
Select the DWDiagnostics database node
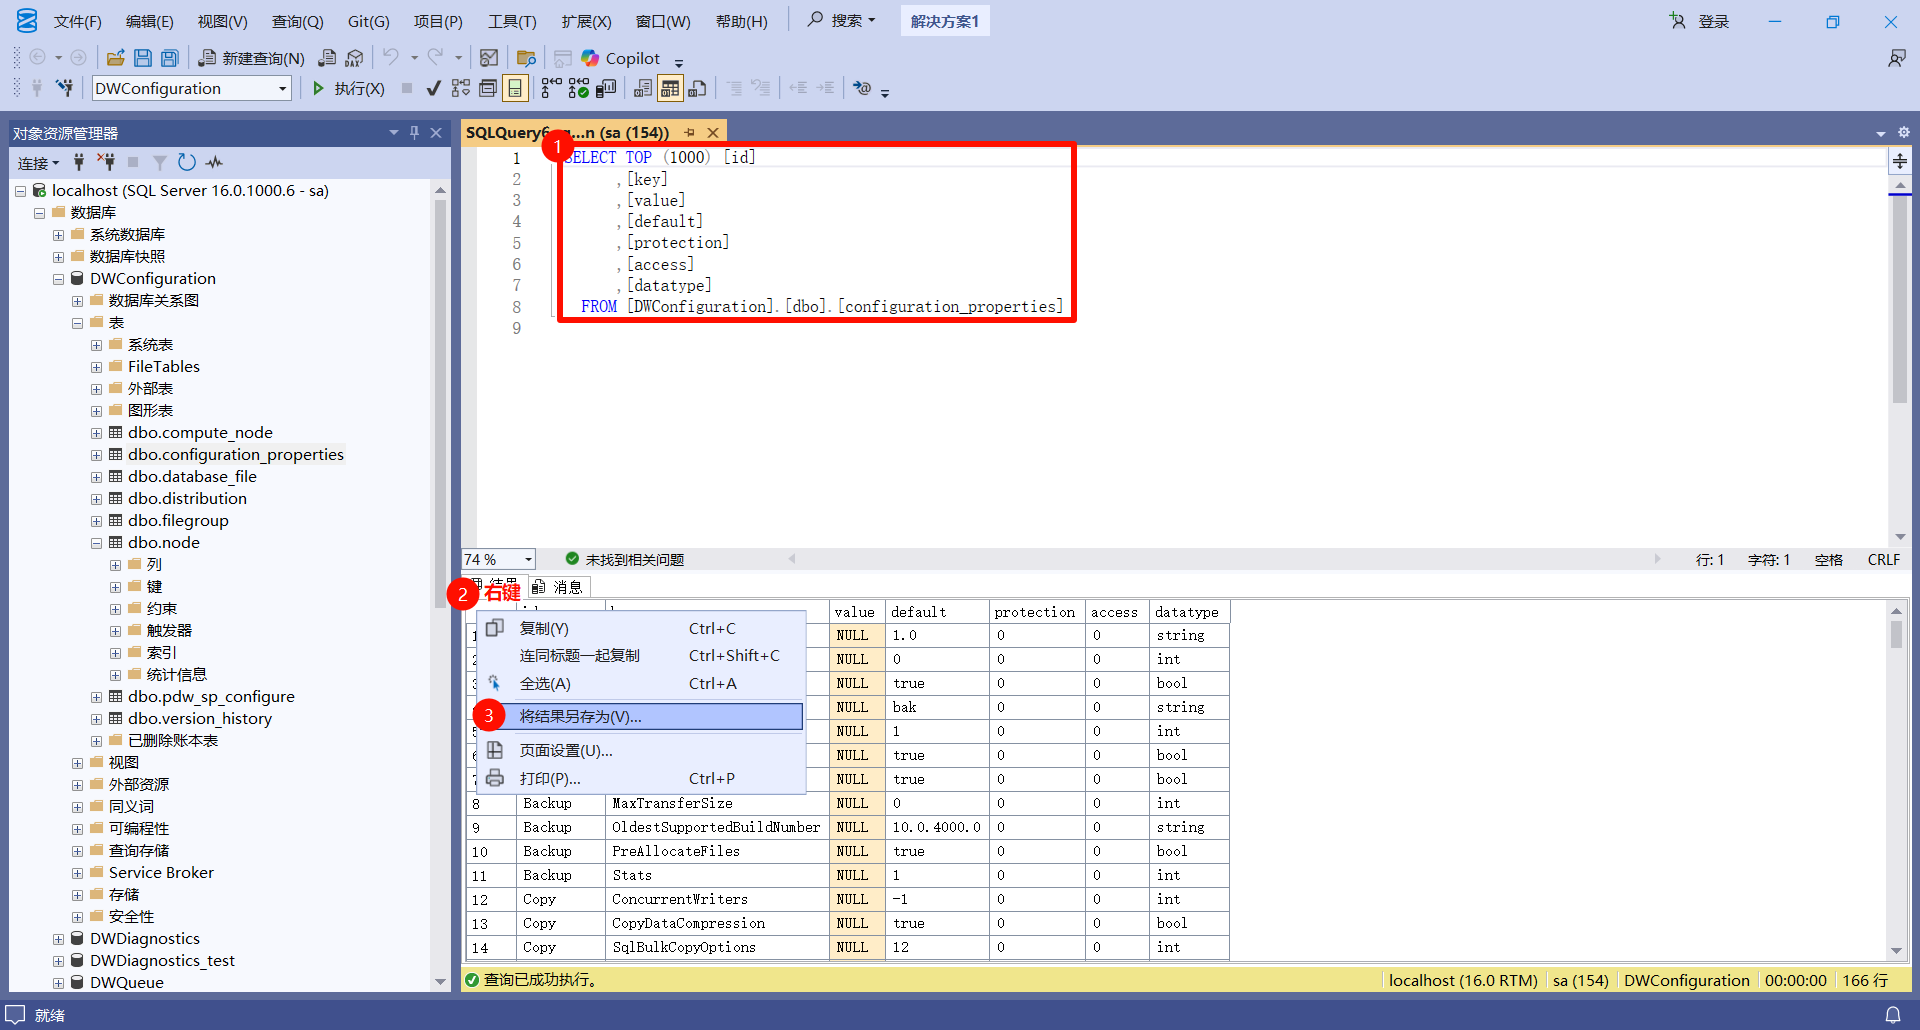pos(145,938)
